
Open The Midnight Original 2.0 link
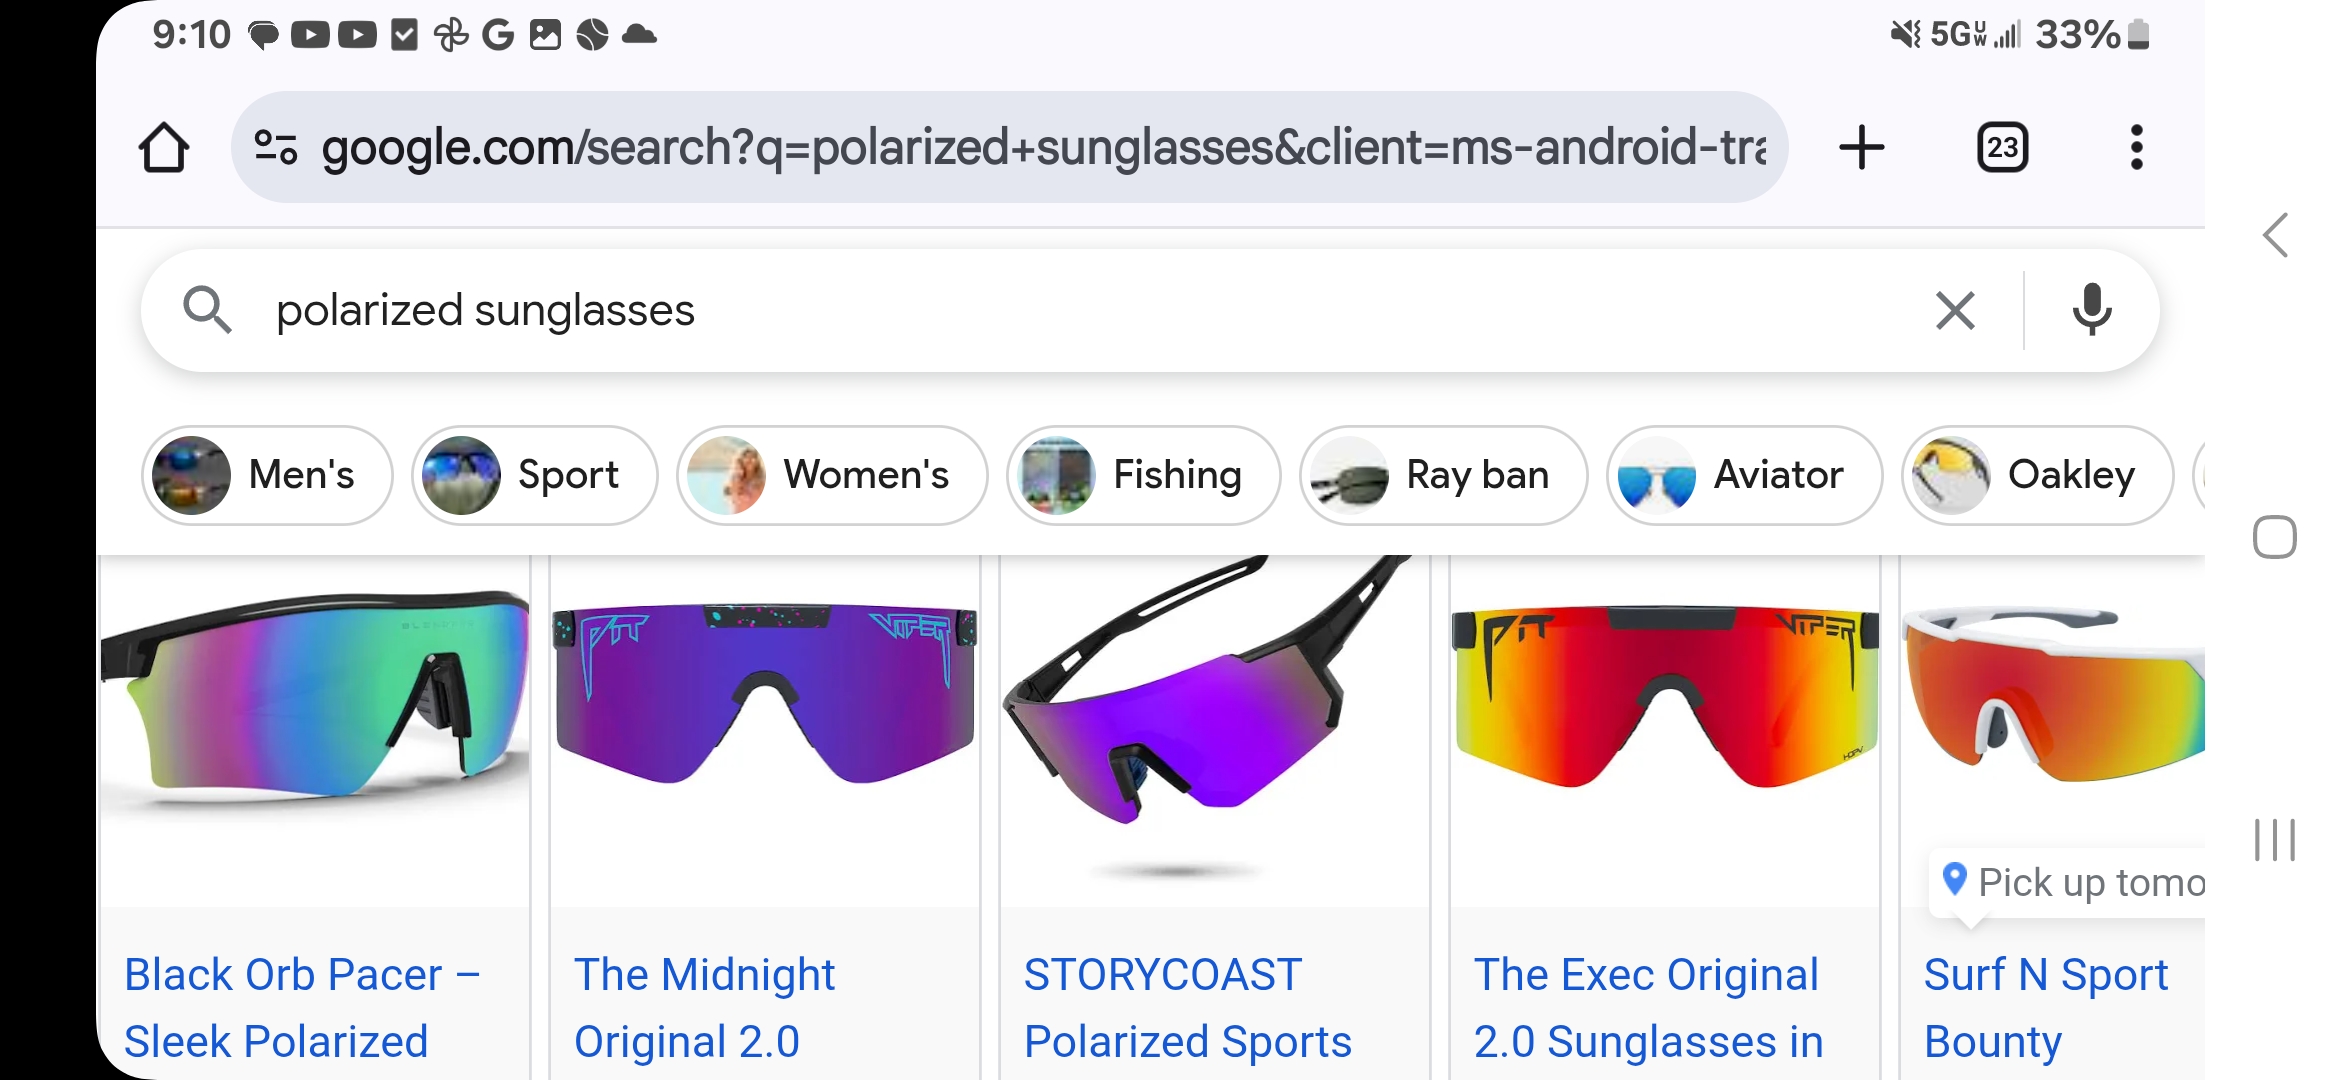[x=704, y=1007]
